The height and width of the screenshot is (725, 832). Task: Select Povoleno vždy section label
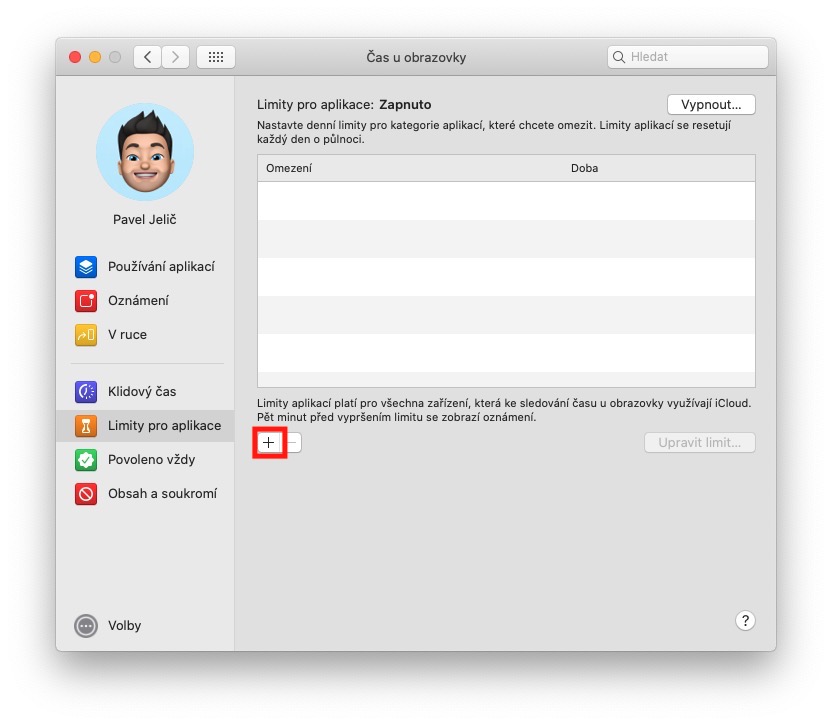click(152, 460)
